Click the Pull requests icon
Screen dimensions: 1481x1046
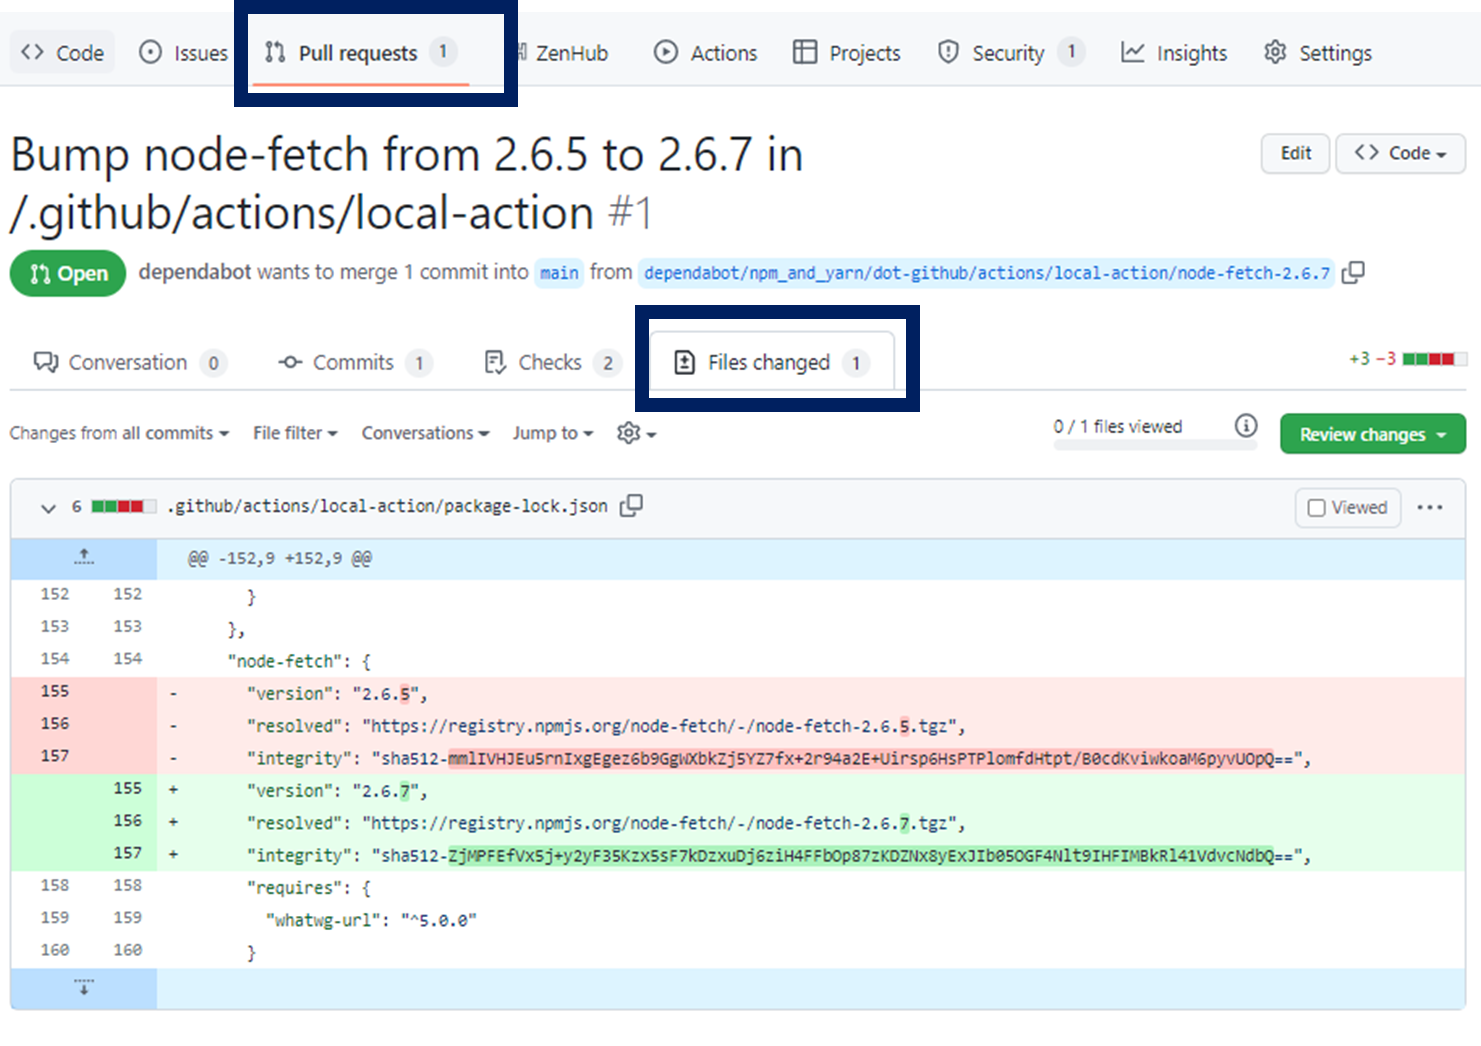[x=275, y=52]
